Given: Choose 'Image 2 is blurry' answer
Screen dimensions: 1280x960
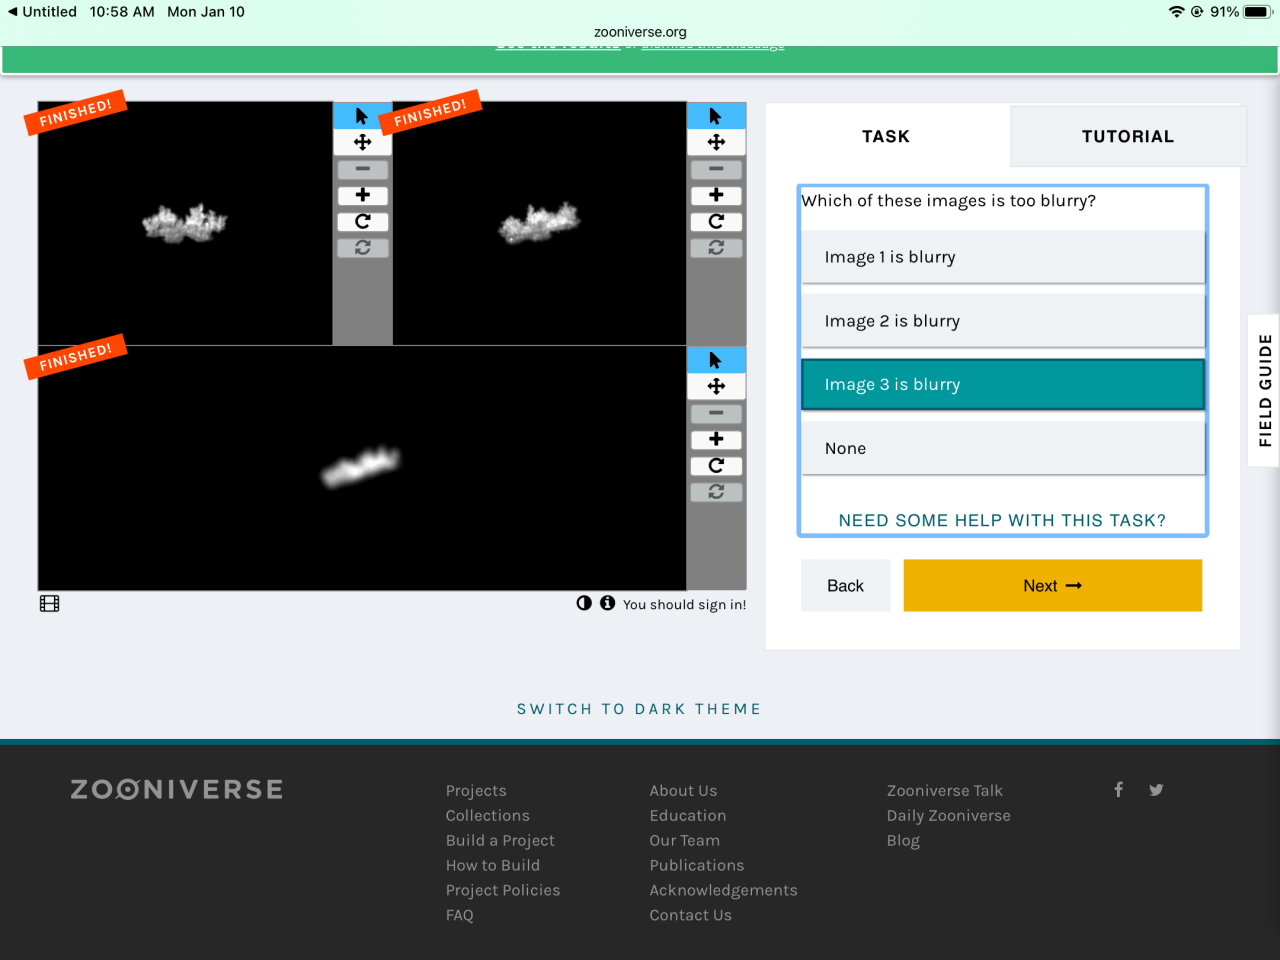Looking at the screenshot, I should (1003, 321).
